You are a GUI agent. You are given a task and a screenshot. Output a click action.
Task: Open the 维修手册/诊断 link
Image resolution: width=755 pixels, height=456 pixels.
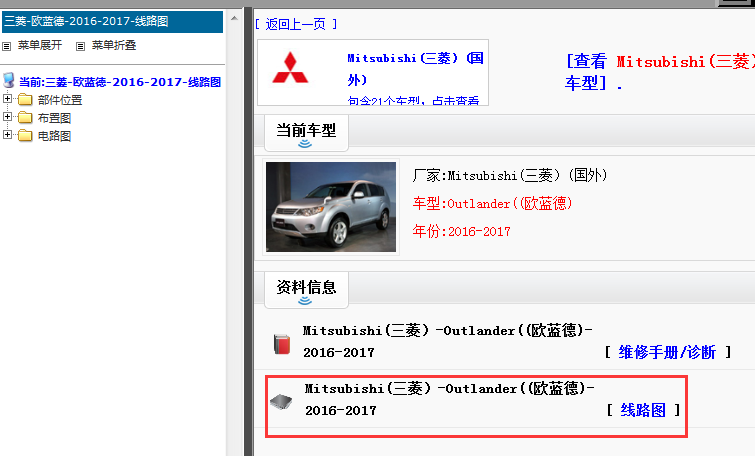pos(667,352)
